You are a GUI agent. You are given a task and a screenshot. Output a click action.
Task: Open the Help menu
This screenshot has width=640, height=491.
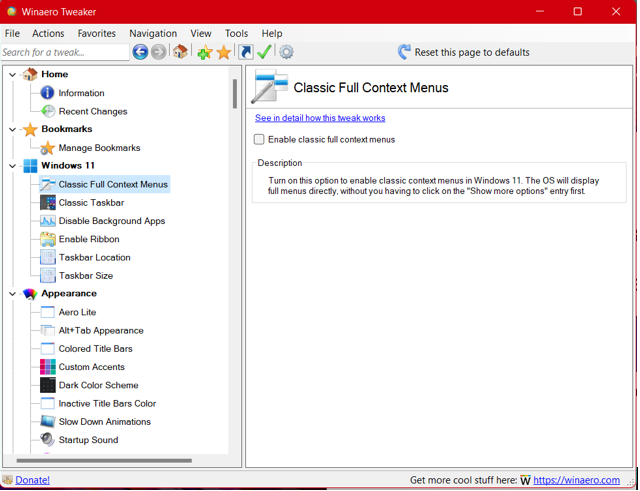pyautogui.click(x=272, y=33)
